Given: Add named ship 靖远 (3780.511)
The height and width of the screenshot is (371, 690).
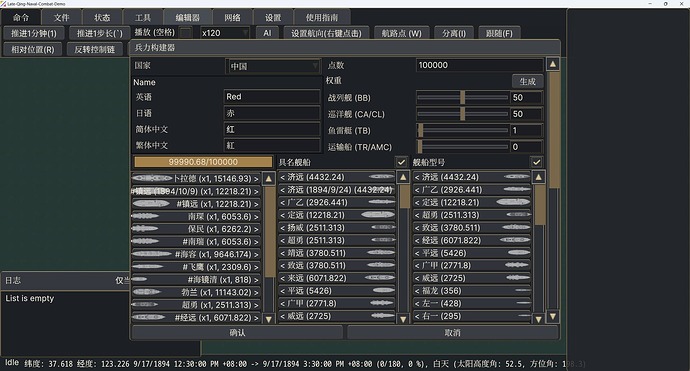Looking at the screenshot, I should (x=337, y=253).
